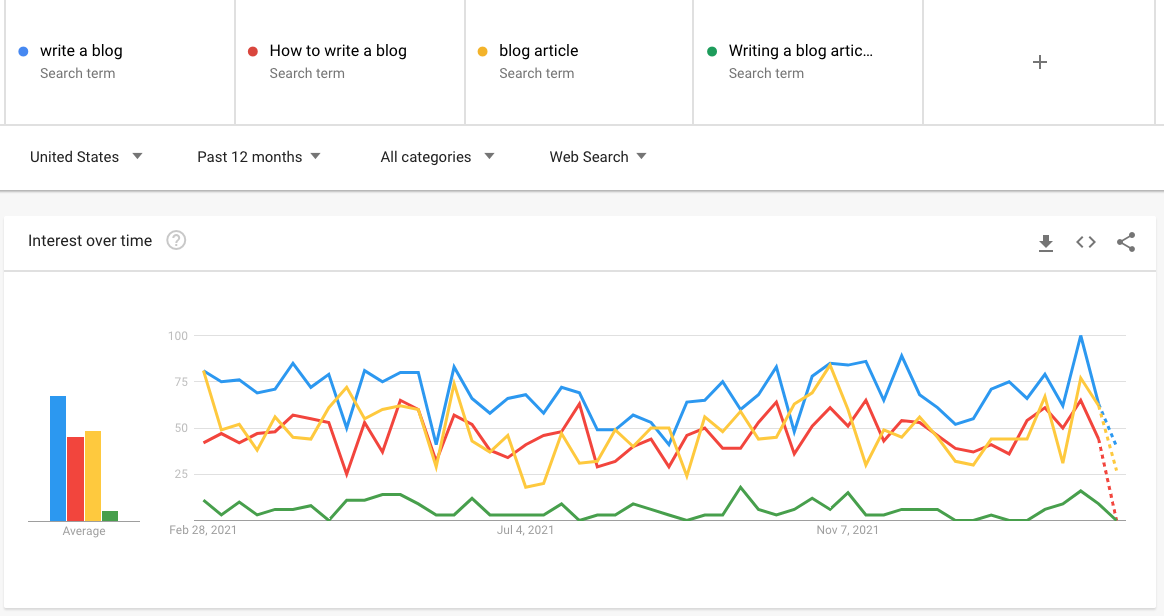This screenshot has width=1164, height=616.
Task: Click red dot beside How to write a blog
Action: (x=253, y=51)
